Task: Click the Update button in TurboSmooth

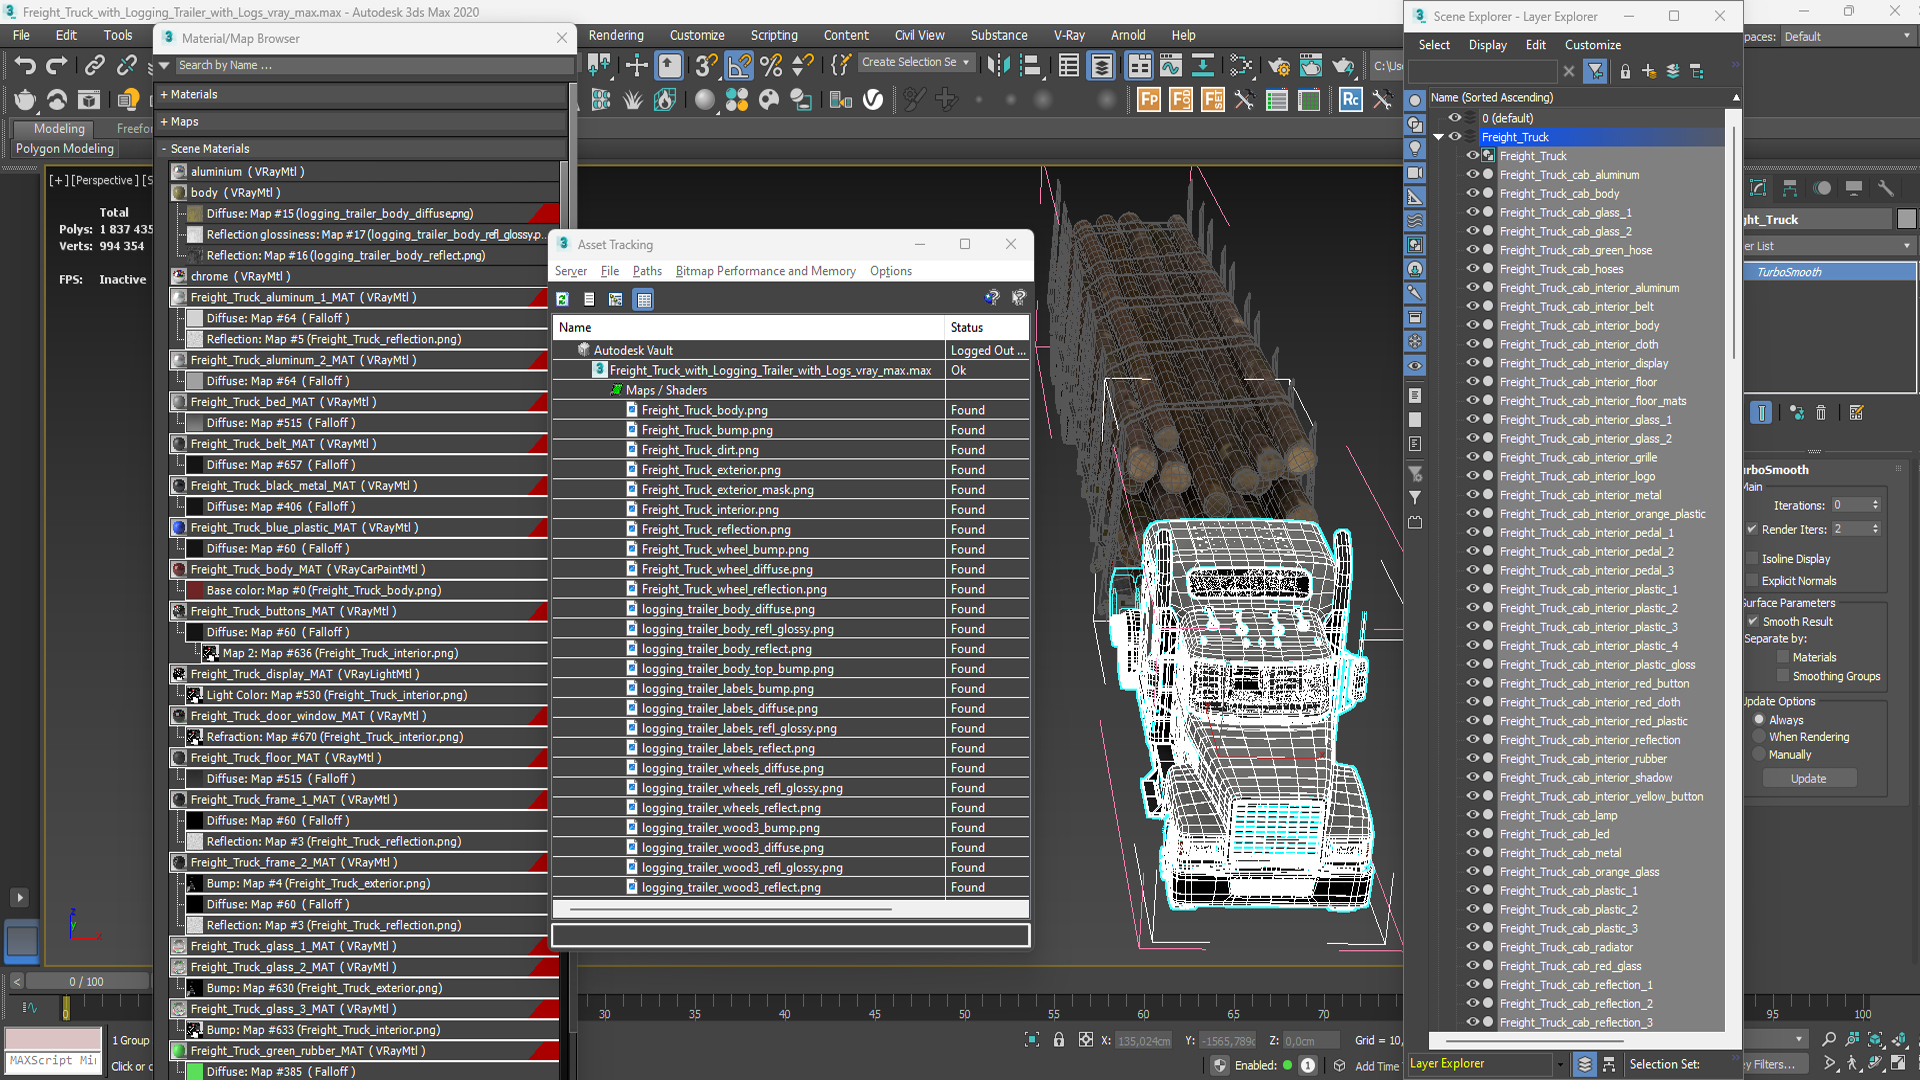Action: tap(1808, 778)
